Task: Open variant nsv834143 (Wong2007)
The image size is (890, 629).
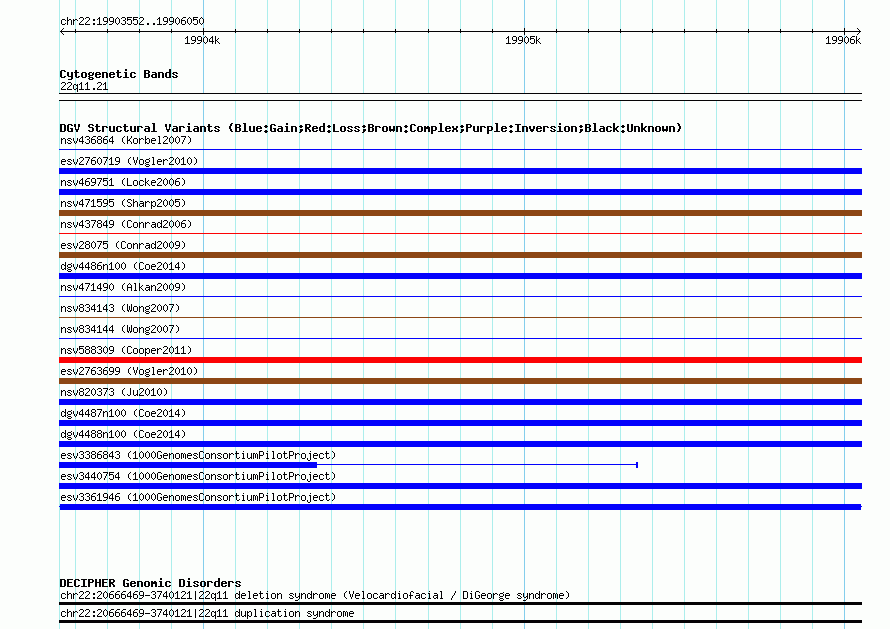Action: tap(120, 308)
